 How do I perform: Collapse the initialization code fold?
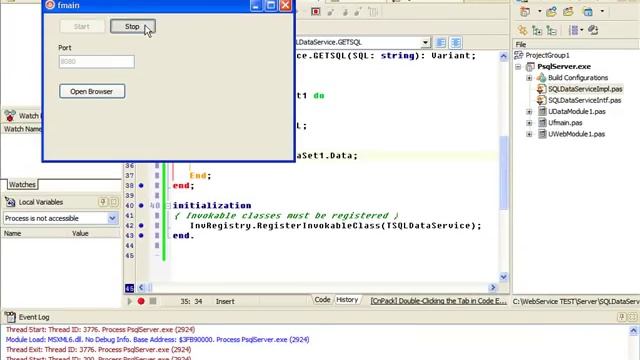168,206
